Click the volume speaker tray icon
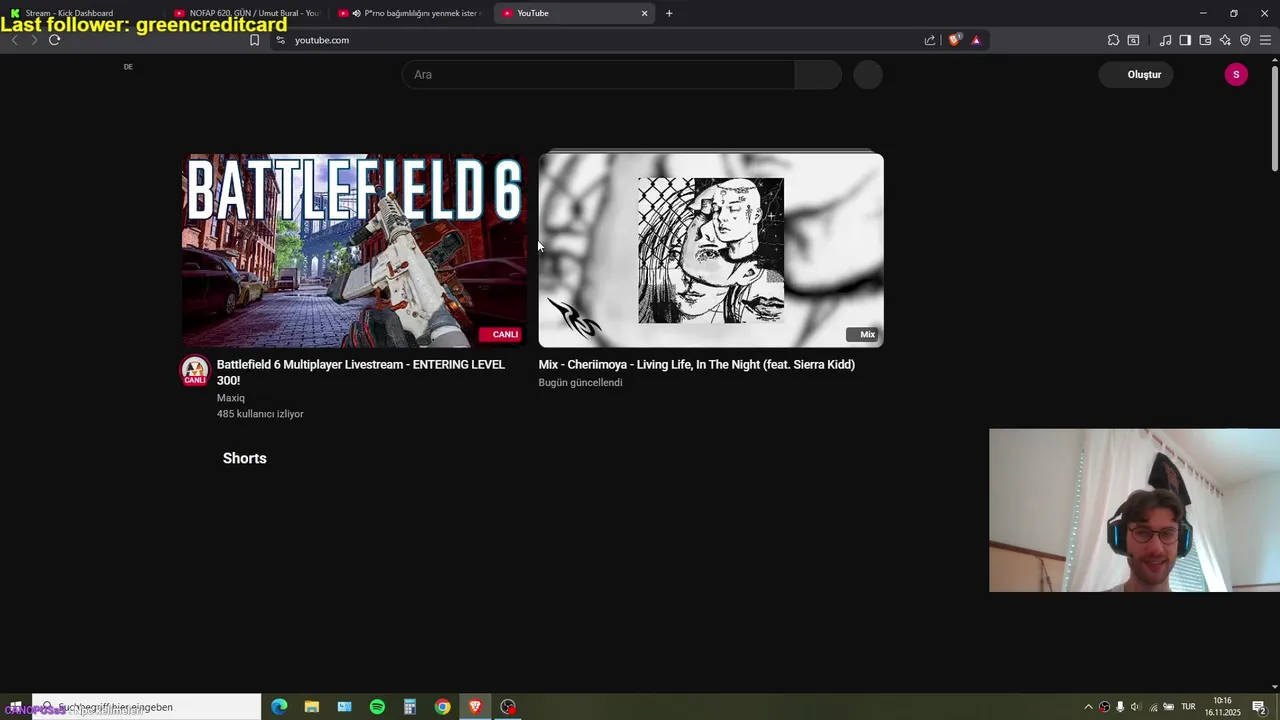The image size is (1280, 720). pyautogui.click(x=1136, y=707)
